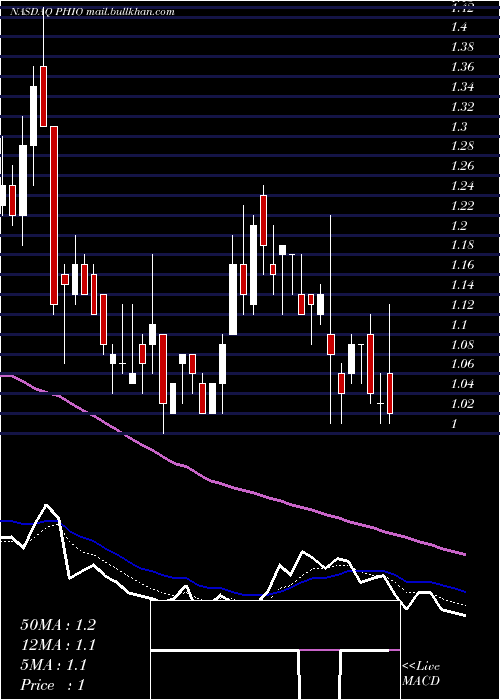Click the 1.34 price axis label

coord(462,86)
